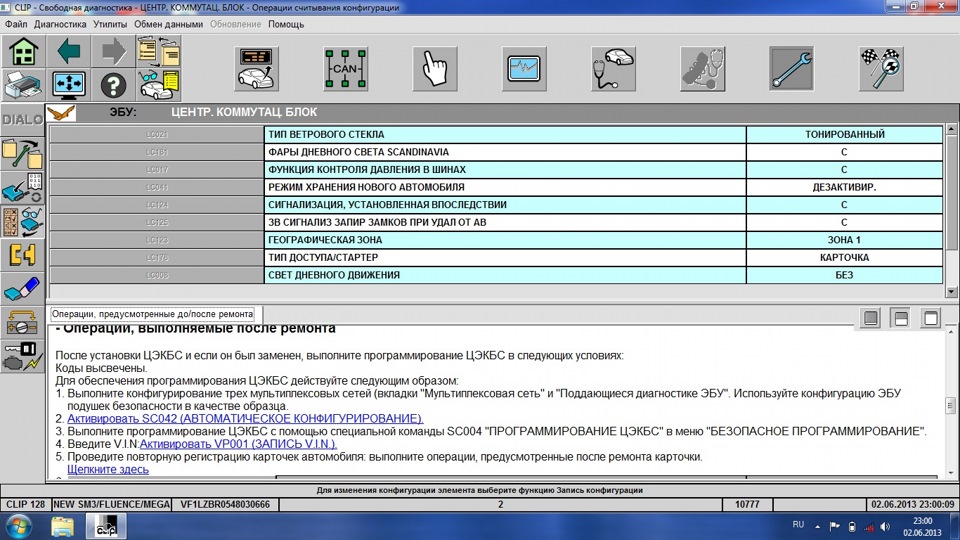Click the VIN VF1LZBR0548030666 status field
Screen dimensions: 960x540
[225, 504]
